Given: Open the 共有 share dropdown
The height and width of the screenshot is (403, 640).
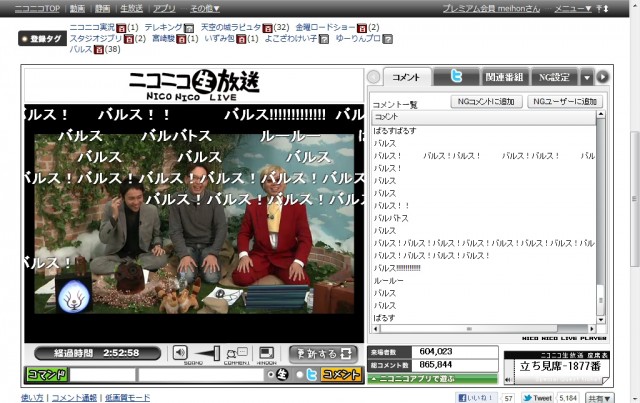Looking at the screenshot, I should [599, 398].
